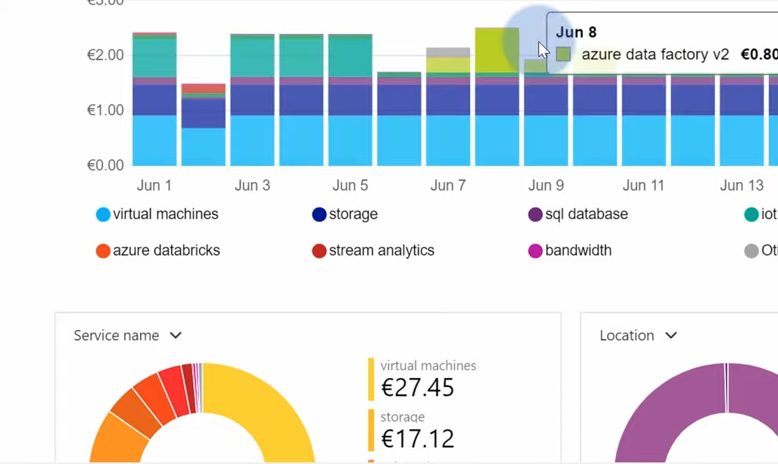Screen dimensions: 778x464
Task: Select the Jun 11 bar in chart
Action: [644, 120]
